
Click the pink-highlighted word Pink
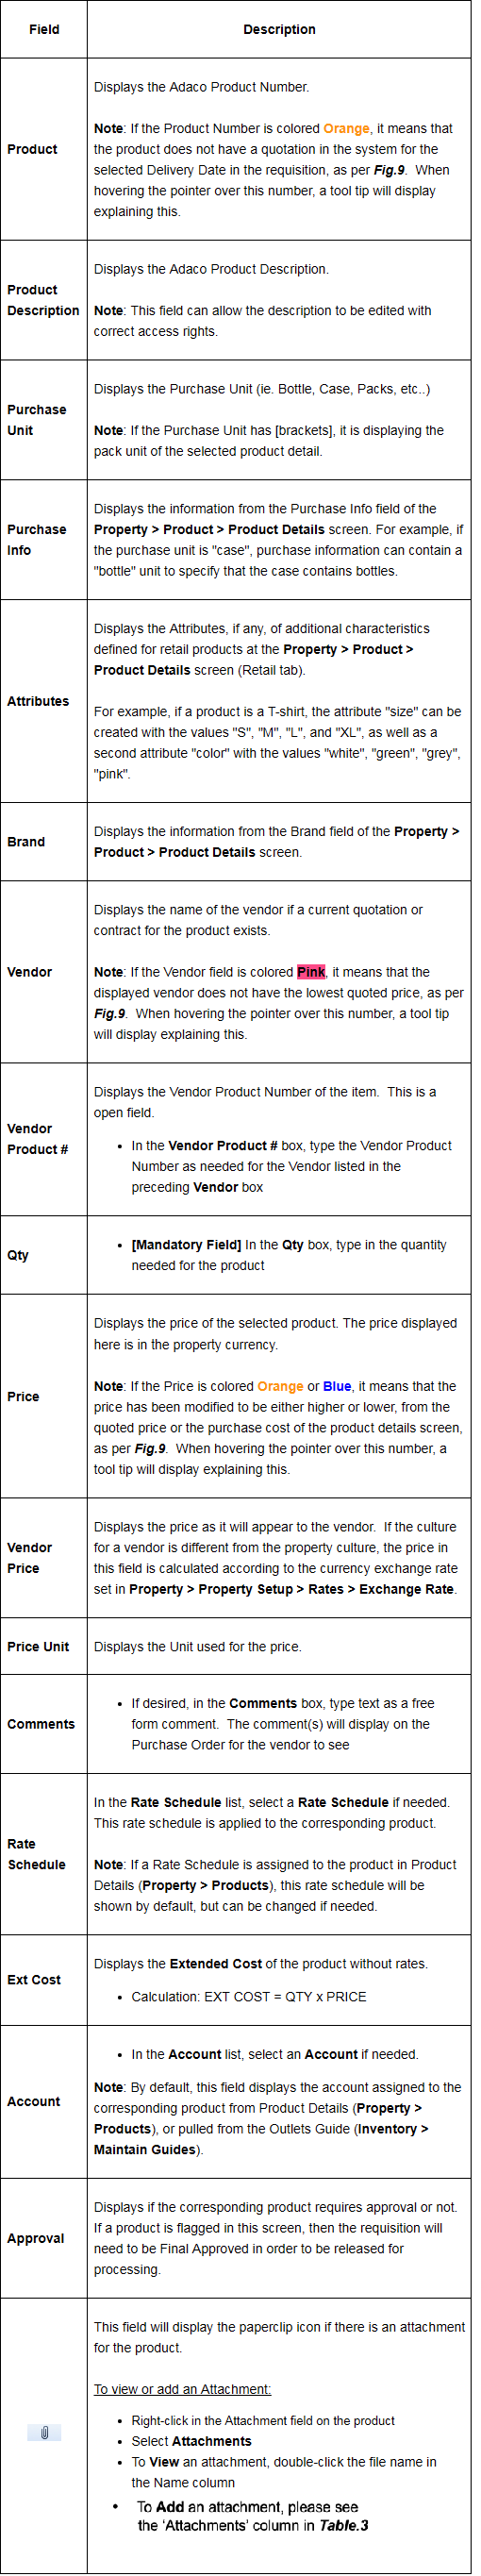click(311, 971)
